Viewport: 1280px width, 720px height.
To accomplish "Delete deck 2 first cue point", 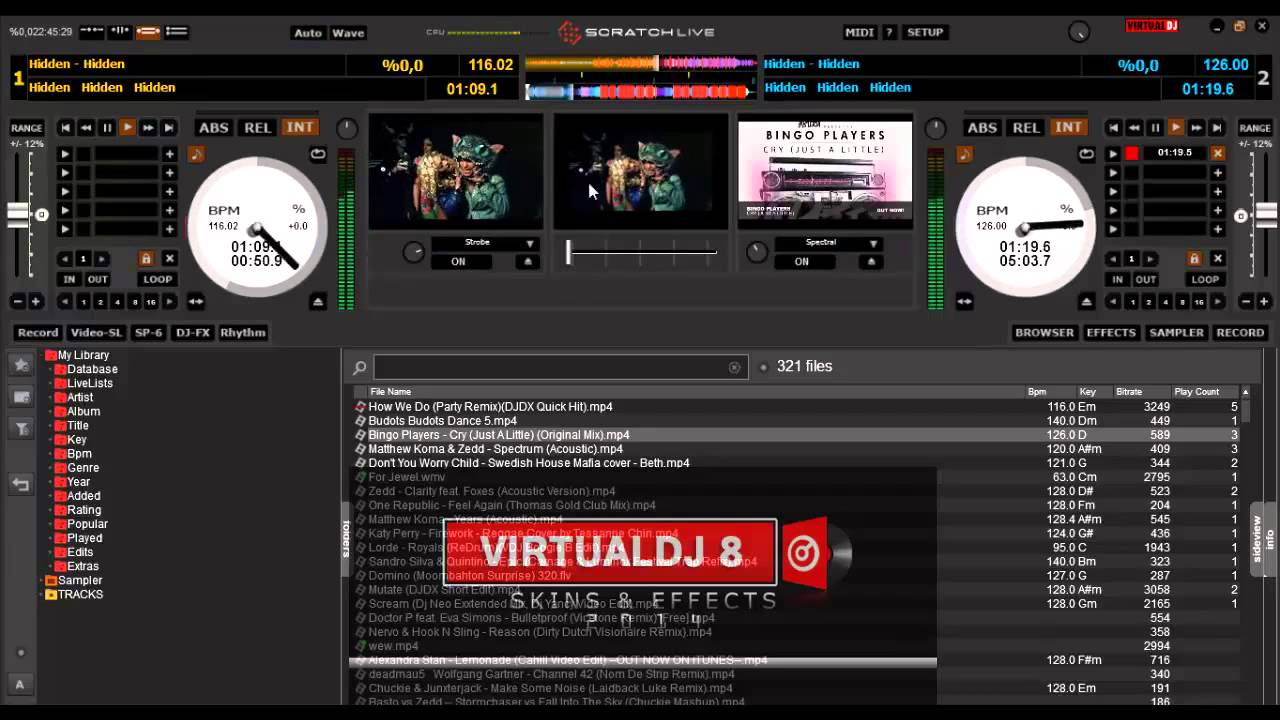I will pos(1218,153).
